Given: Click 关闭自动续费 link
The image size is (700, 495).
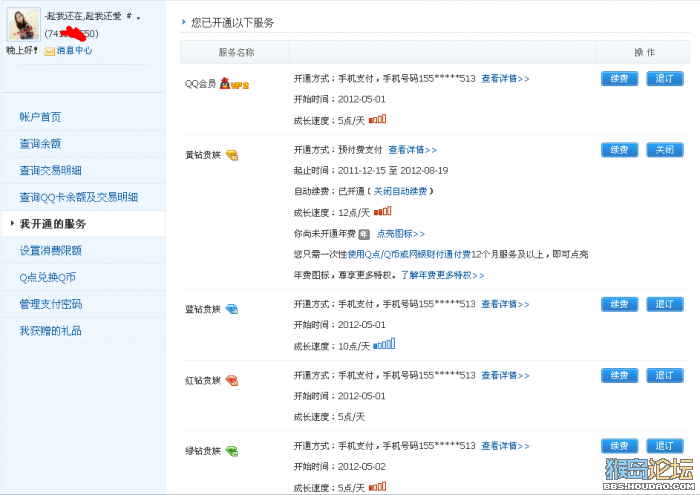Looking at the screenshot, I should click(400, 191).
